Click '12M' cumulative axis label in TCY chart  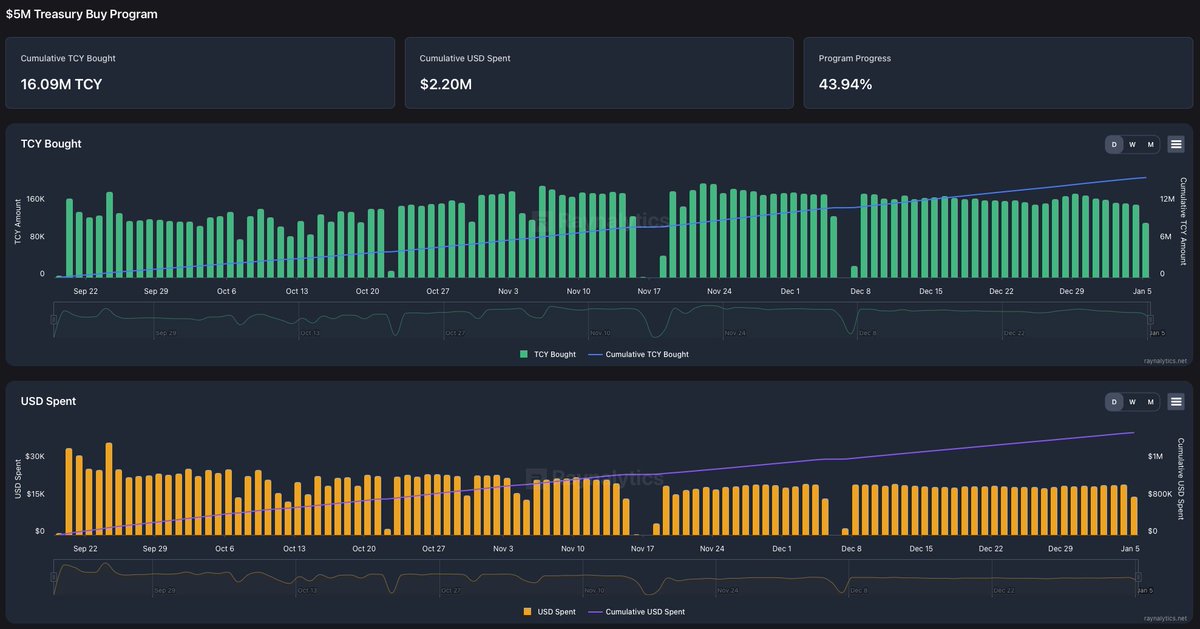coord(1167,199)
